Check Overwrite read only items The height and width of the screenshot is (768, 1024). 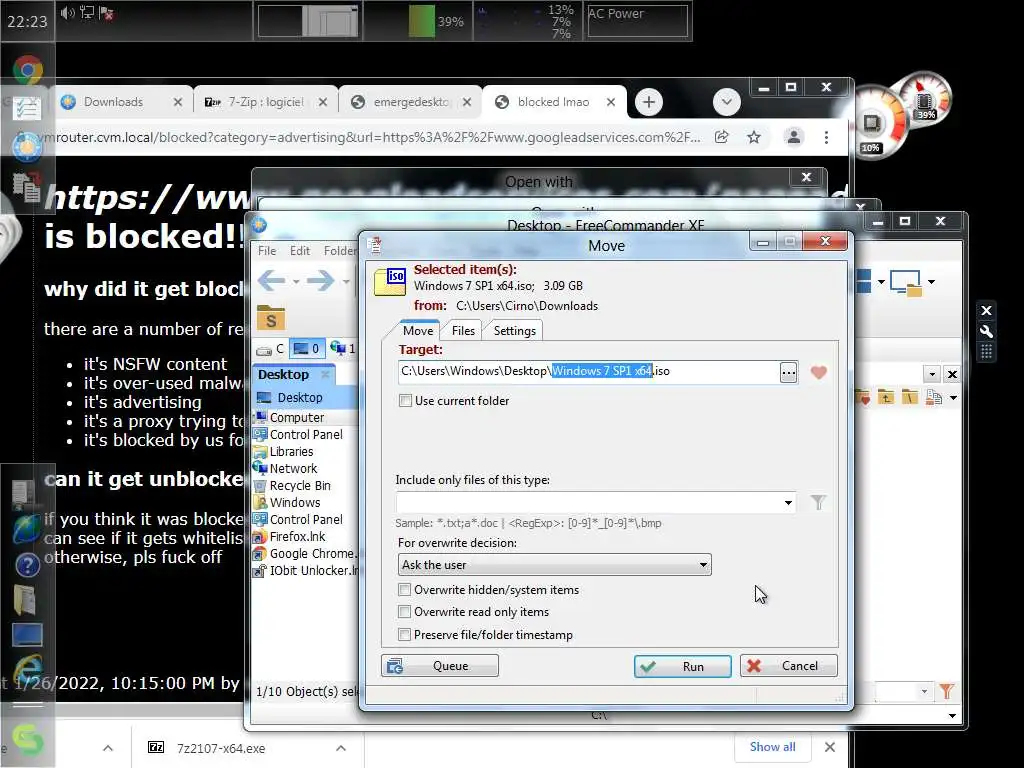click(x=404, y=612)
